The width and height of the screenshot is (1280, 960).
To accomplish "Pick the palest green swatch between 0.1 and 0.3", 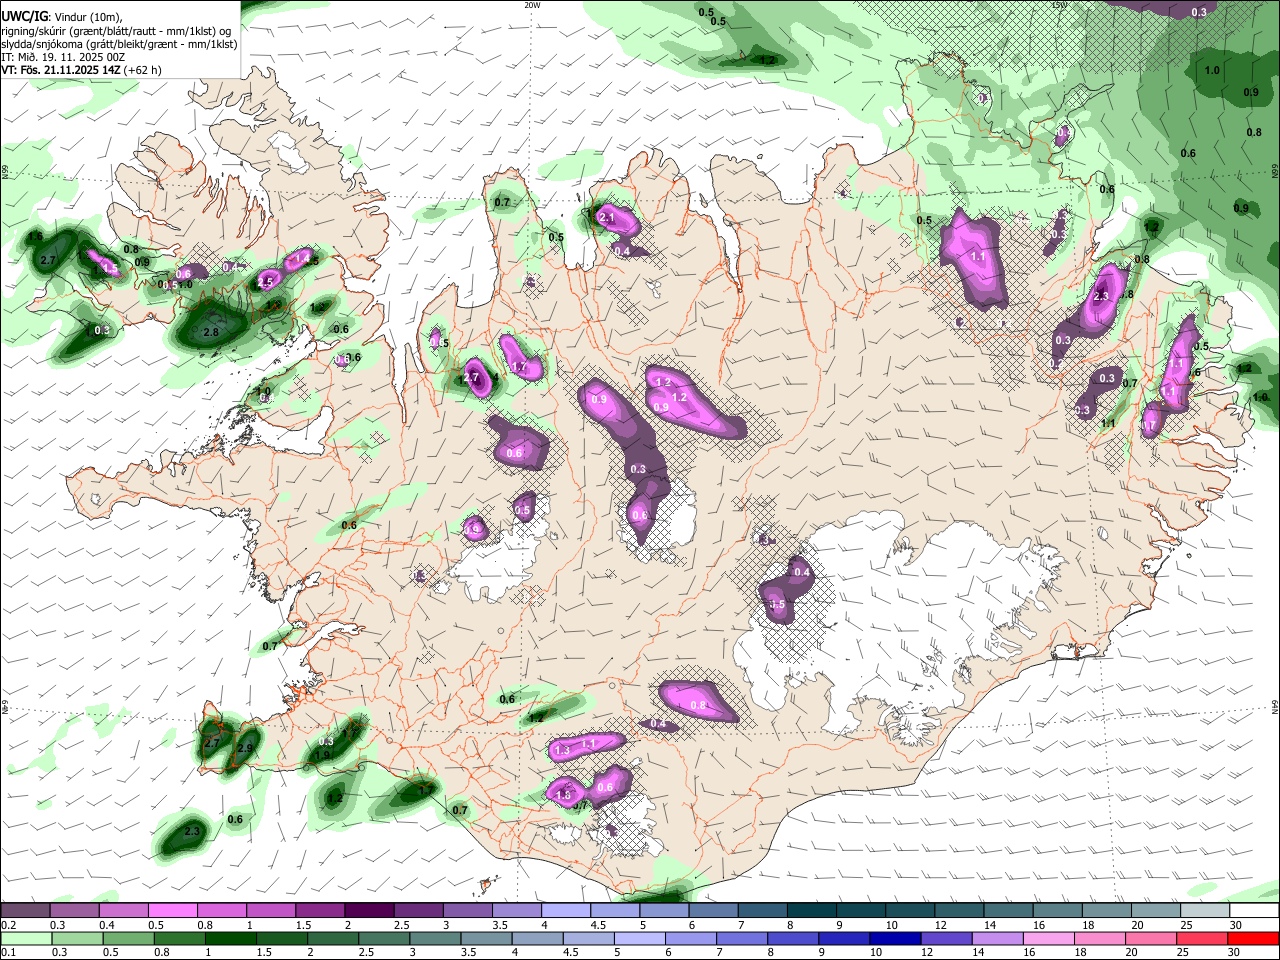I will click(25, 938).
